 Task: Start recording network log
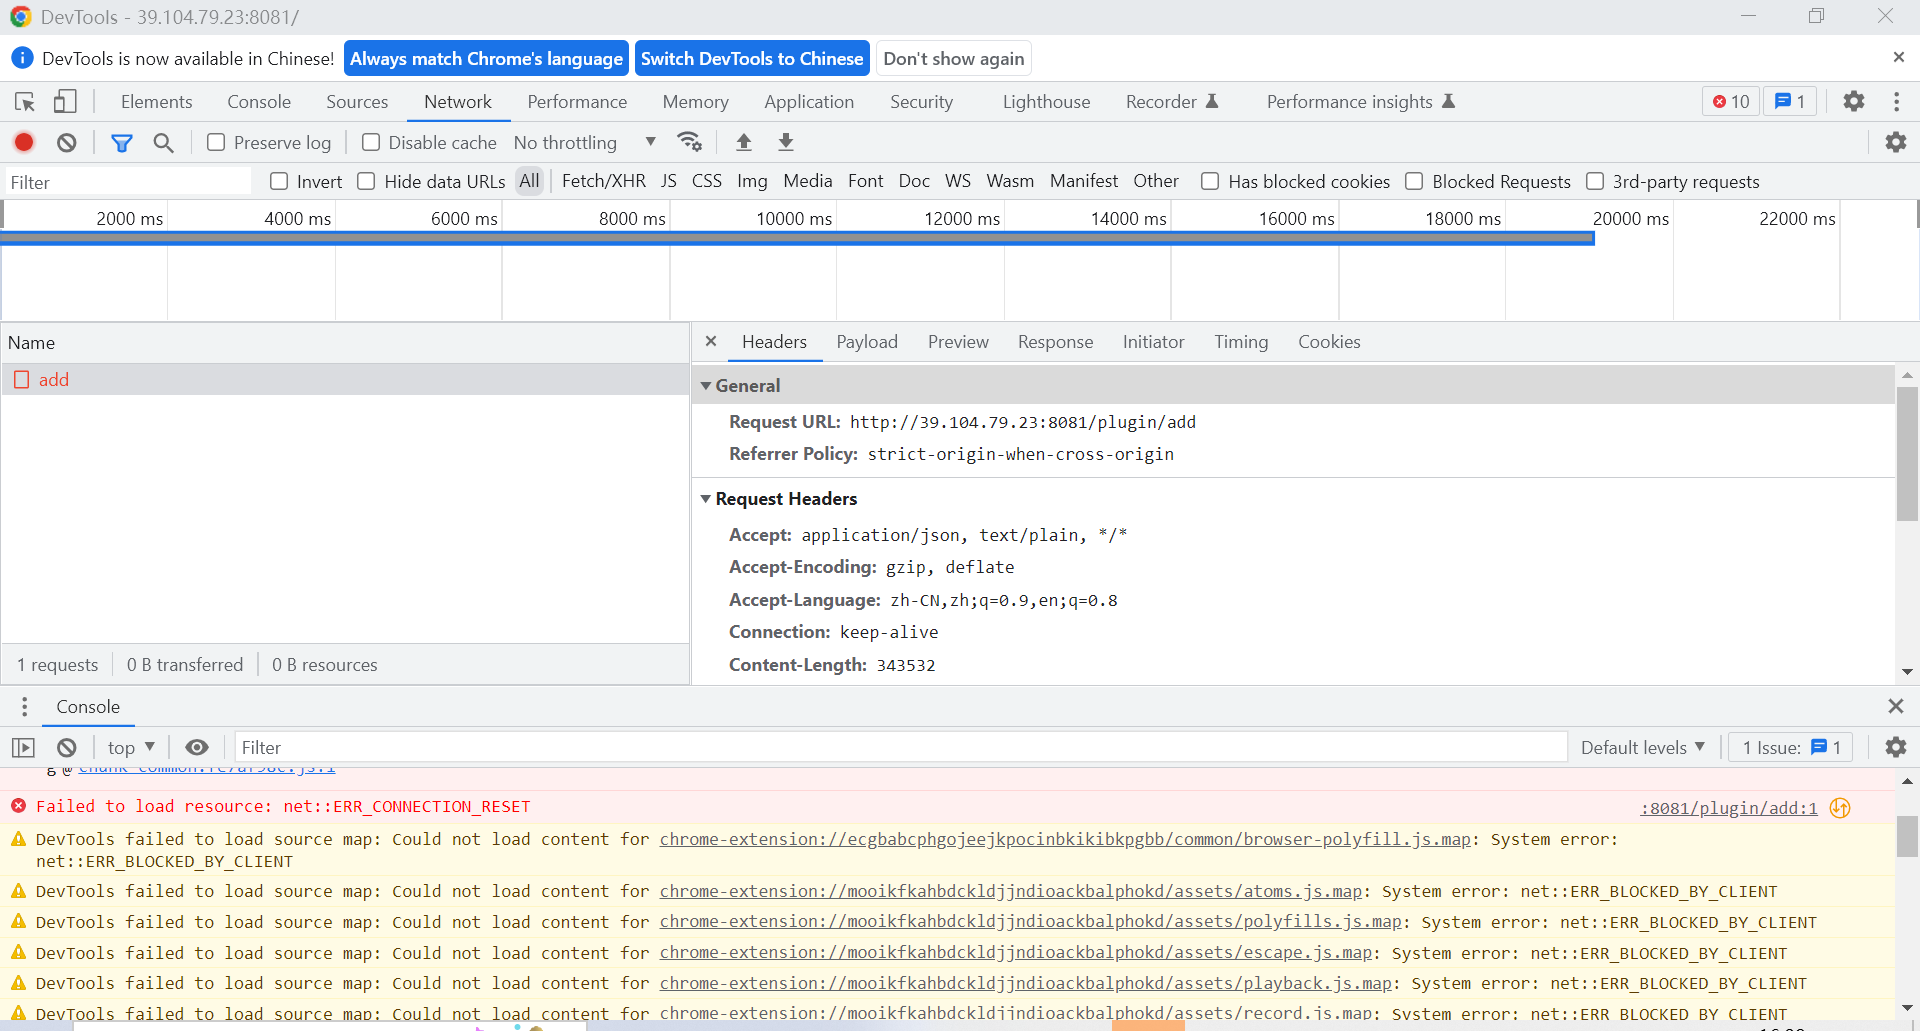click(24, 142)
